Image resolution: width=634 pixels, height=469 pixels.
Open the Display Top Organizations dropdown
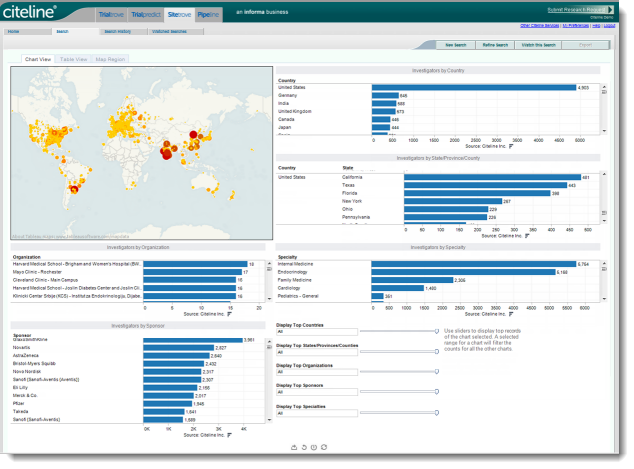click(x=315, y=374)
